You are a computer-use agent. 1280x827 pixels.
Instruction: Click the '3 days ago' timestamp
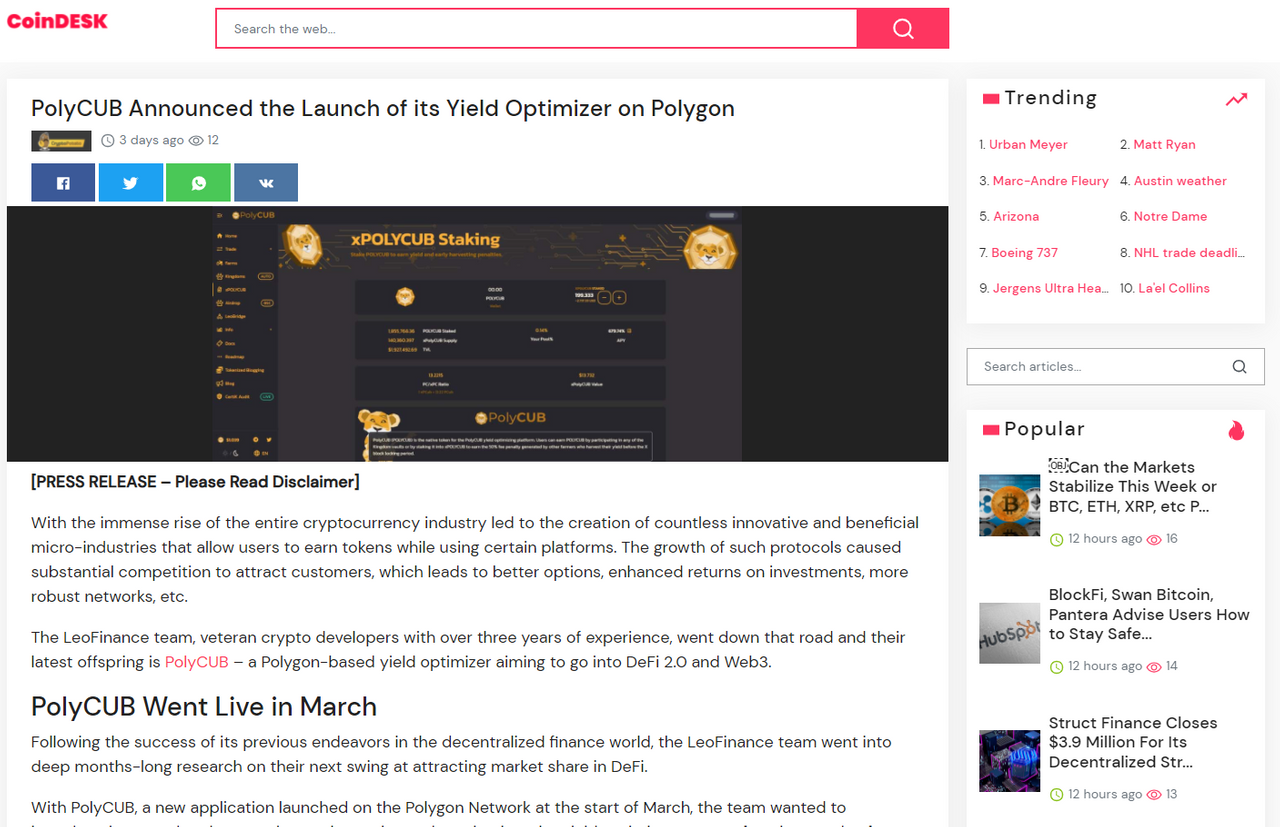pos(151,141)
